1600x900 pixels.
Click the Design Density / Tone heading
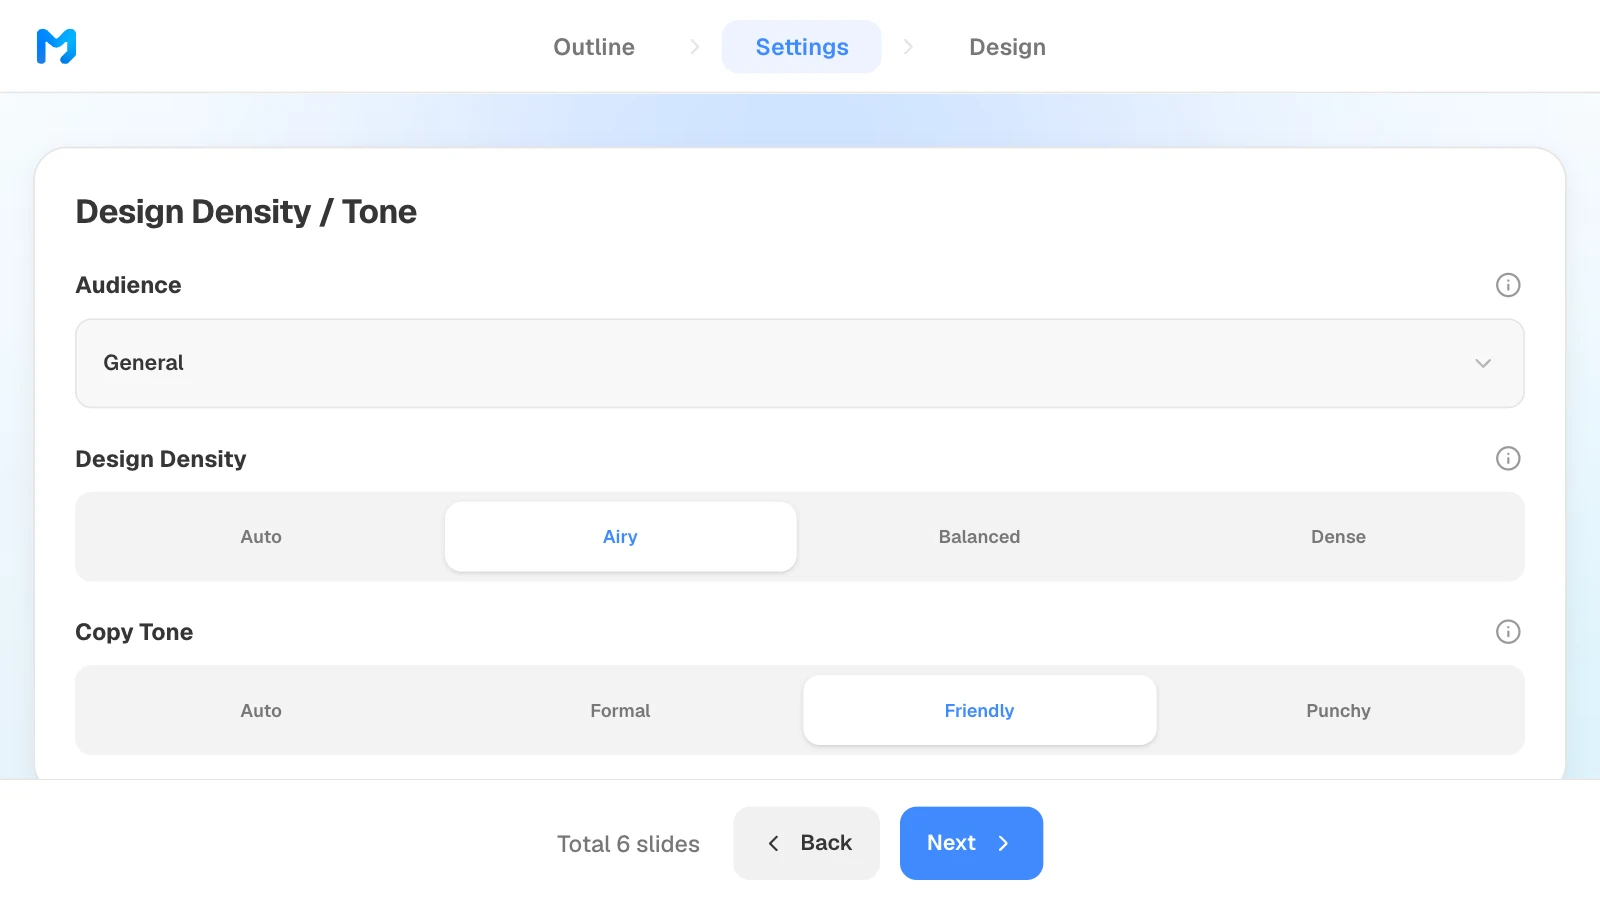click(x=246, y=212)
